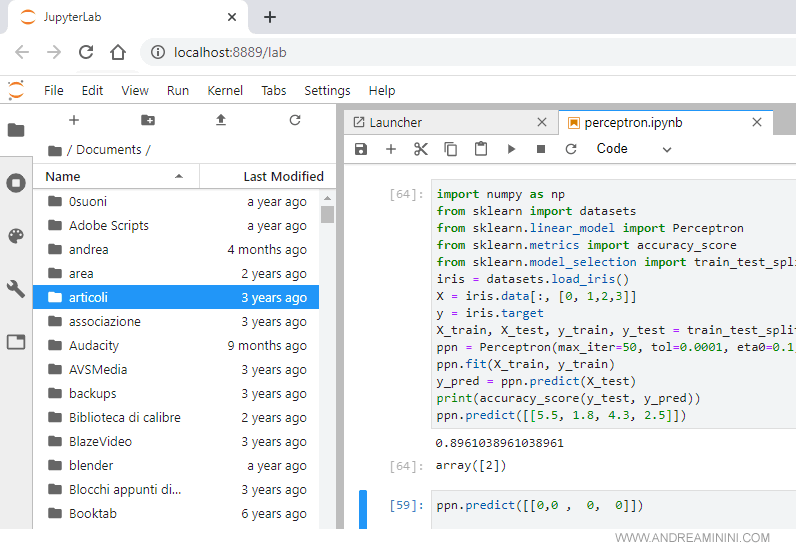Click the browser back arrow

click(22, 52)
